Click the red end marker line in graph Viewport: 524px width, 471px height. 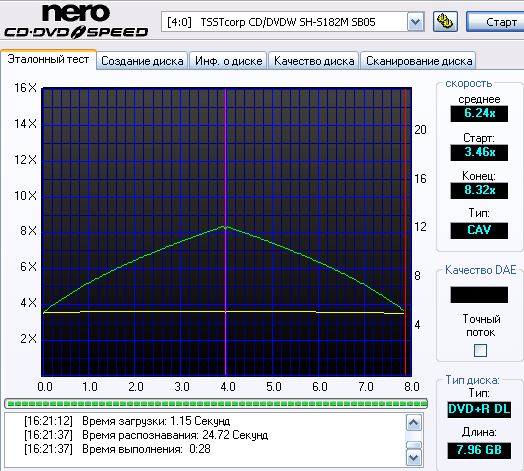pyautogui.click(x=405, y=232)
